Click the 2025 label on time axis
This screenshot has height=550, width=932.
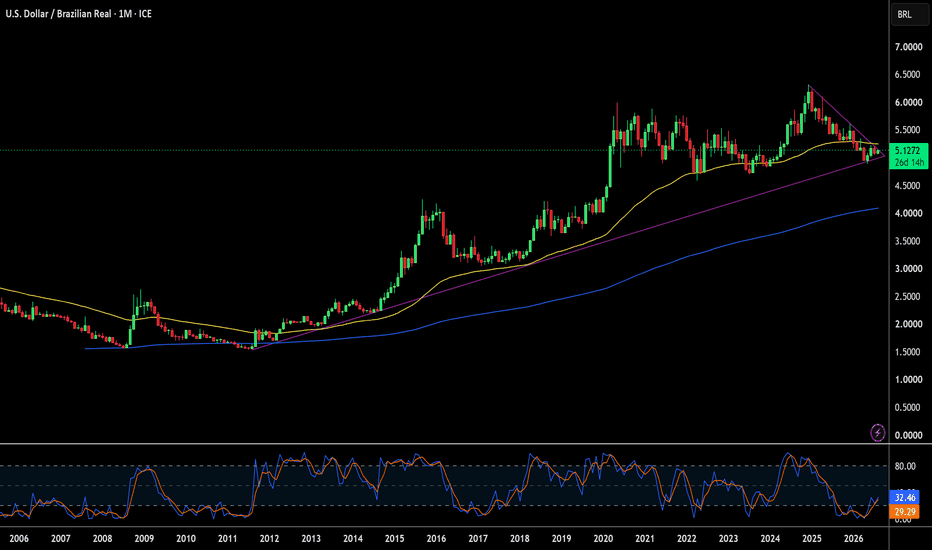812,539
